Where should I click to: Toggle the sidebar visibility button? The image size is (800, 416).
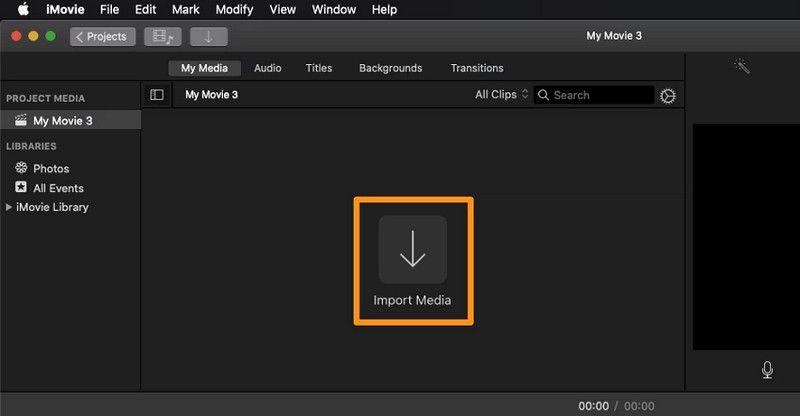click(x=157, y=94)
